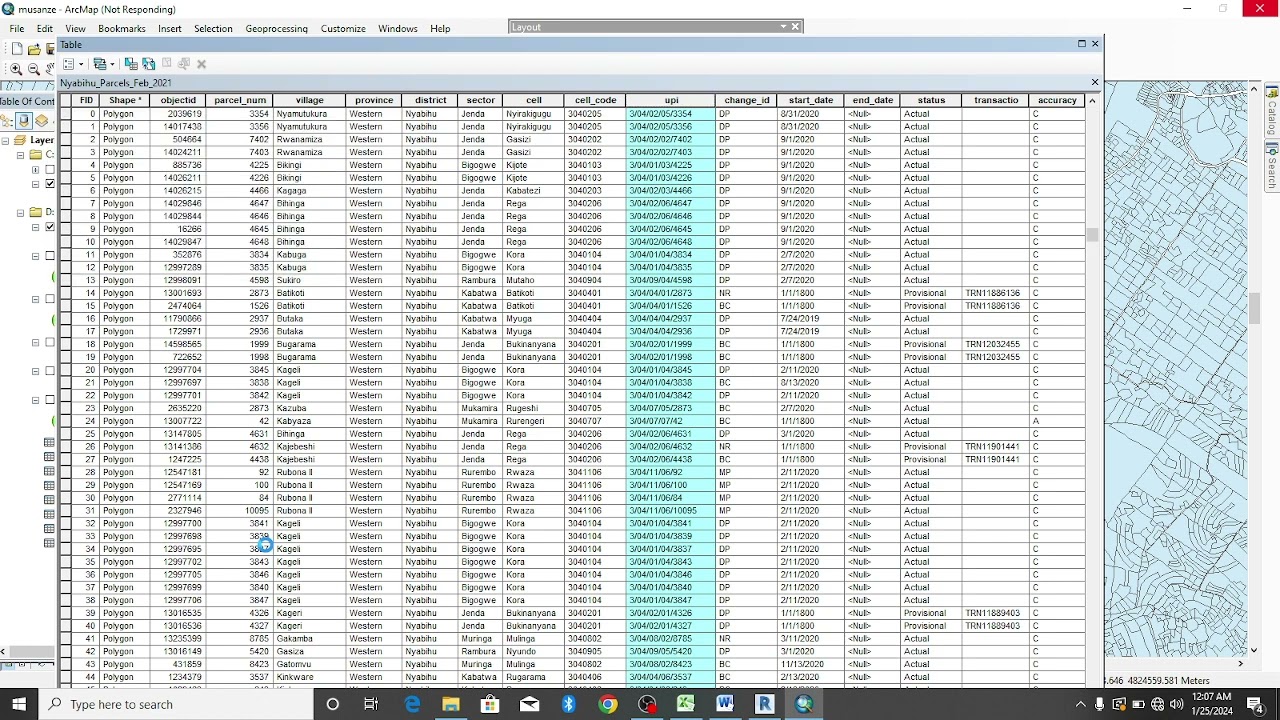Click the Select By Attributes icon

131,64
